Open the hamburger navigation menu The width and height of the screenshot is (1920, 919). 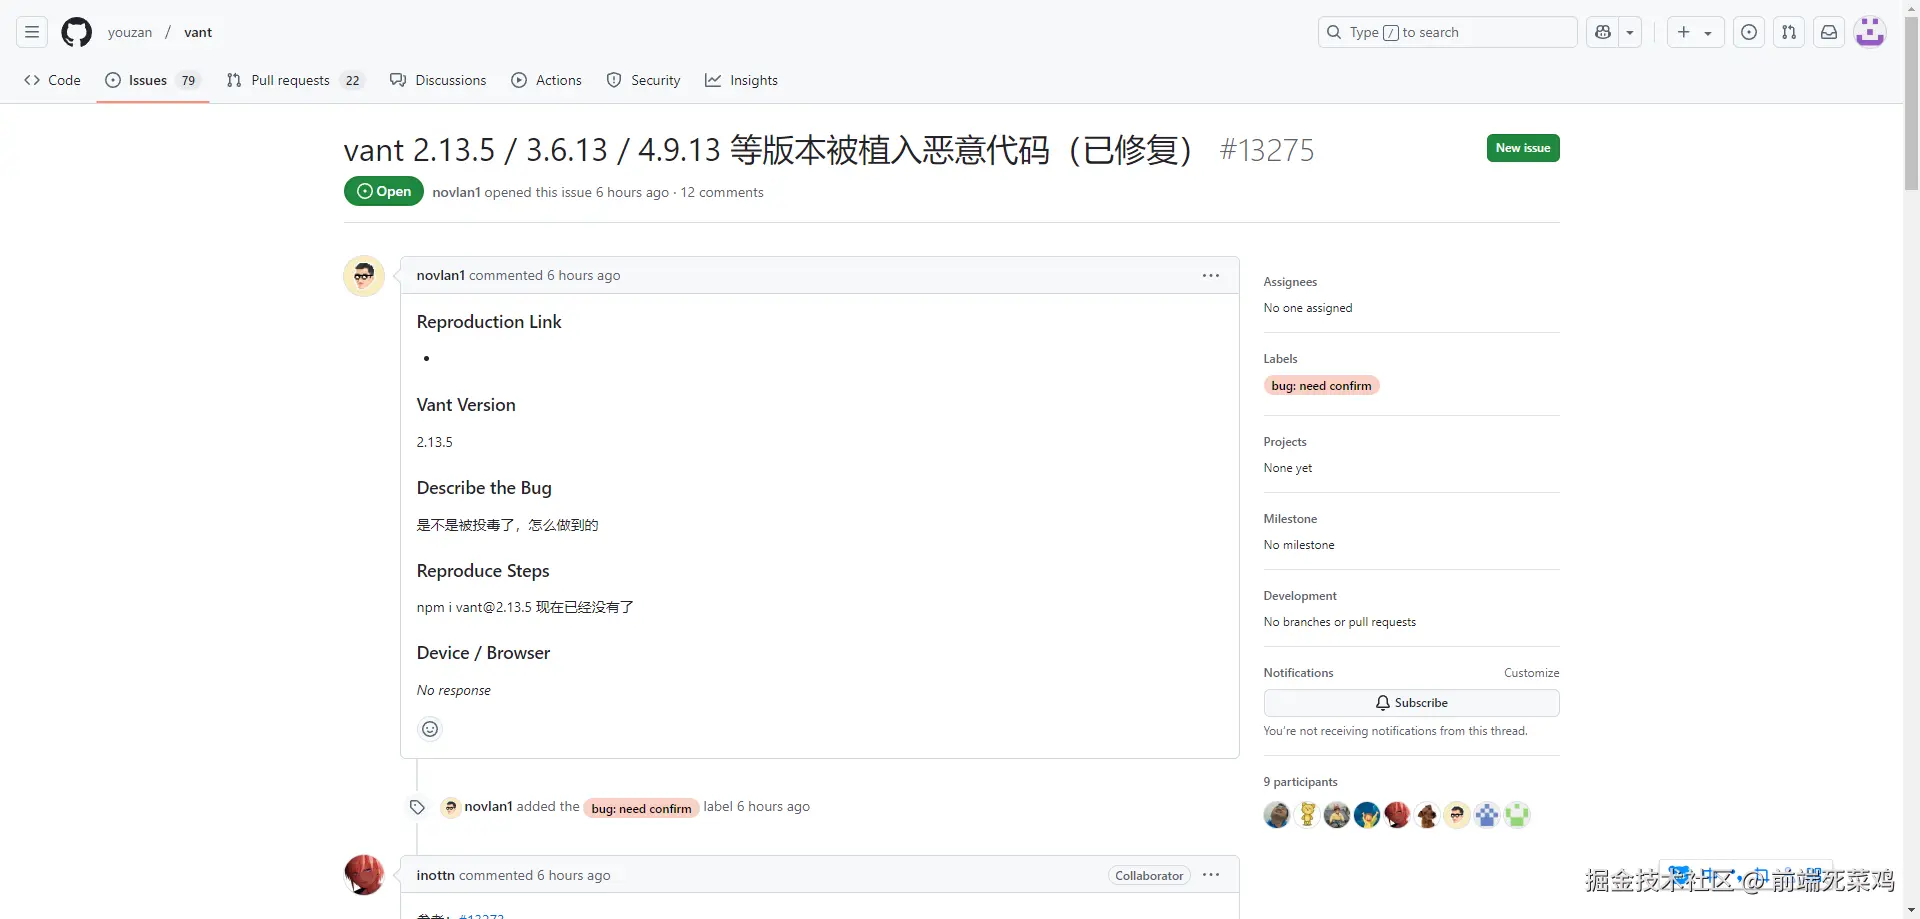click(x=32, y=32)
